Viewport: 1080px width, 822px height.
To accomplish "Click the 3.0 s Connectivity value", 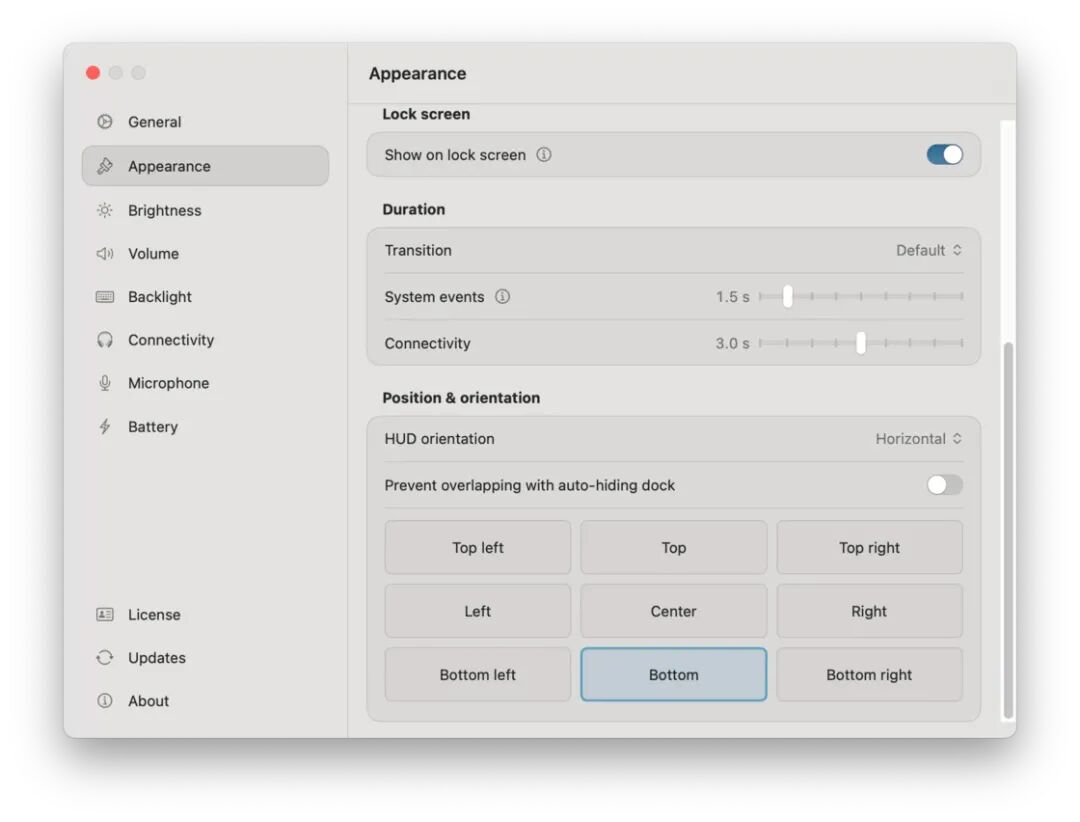I will (732, 343).
